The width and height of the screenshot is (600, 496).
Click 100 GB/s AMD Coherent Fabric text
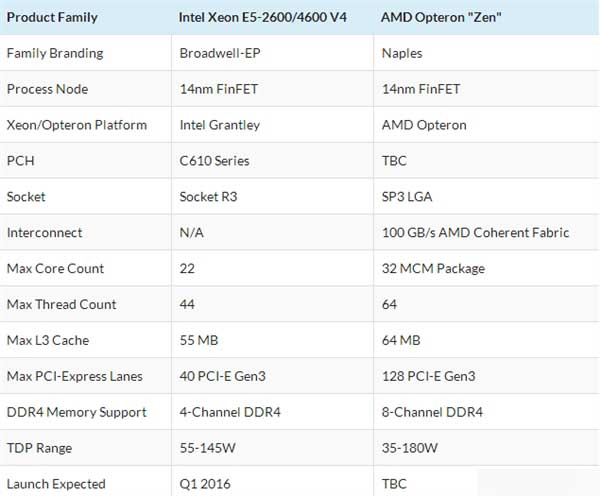coord(475,233)
